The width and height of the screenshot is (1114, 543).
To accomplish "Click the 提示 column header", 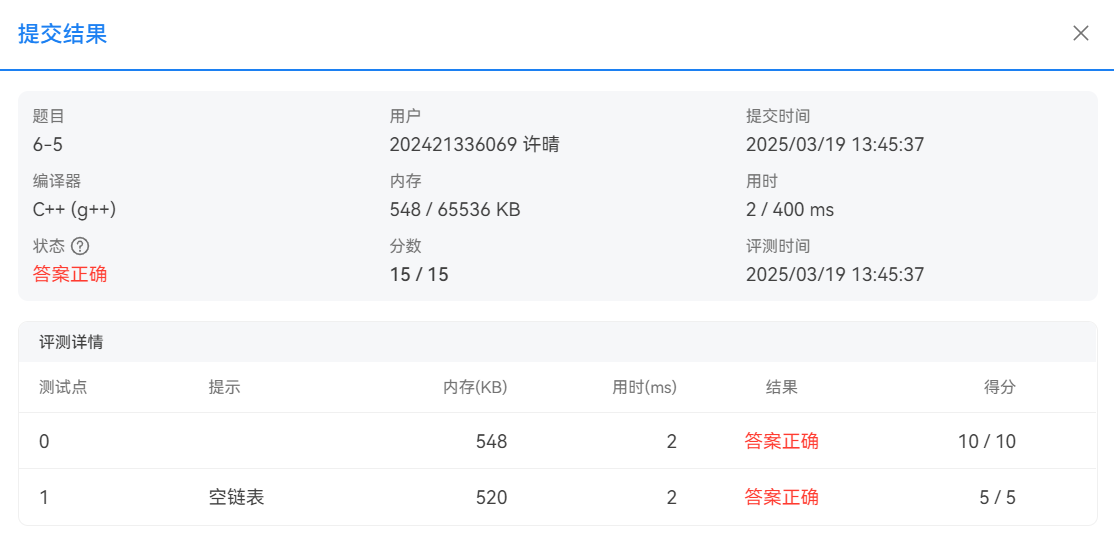I will 224,387.
